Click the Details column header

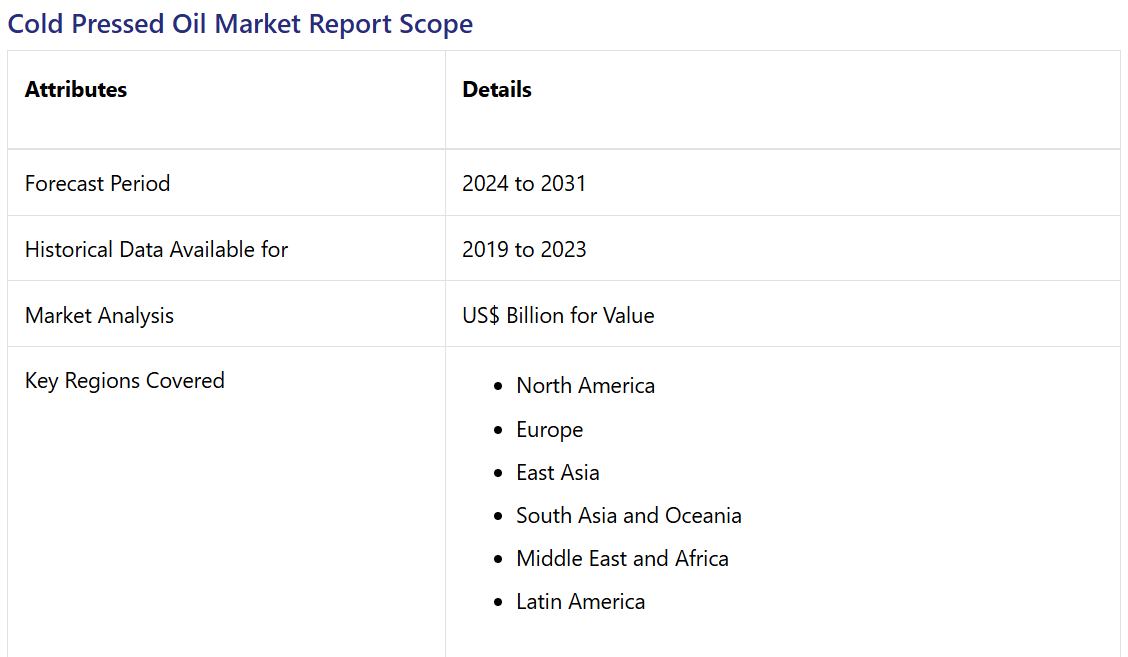tap(496, 90)
